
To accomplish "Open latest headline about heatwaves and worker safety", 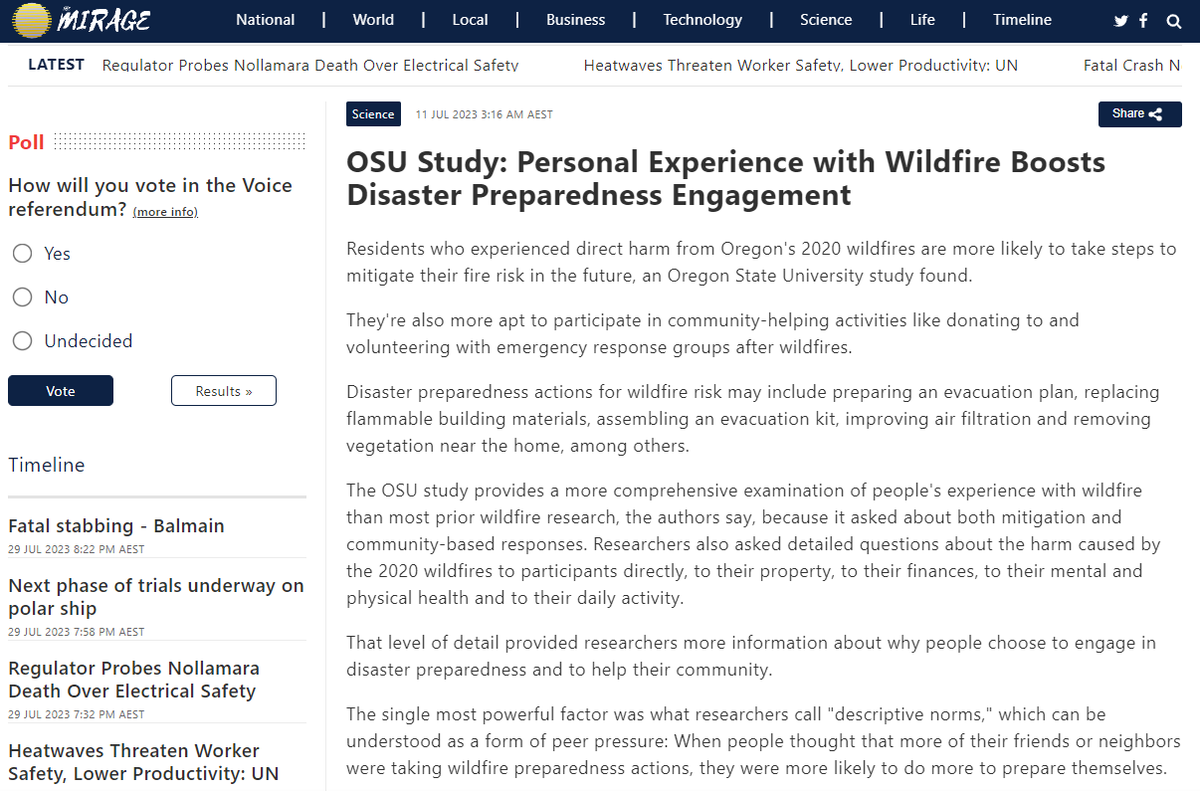I will coord(801,65).
